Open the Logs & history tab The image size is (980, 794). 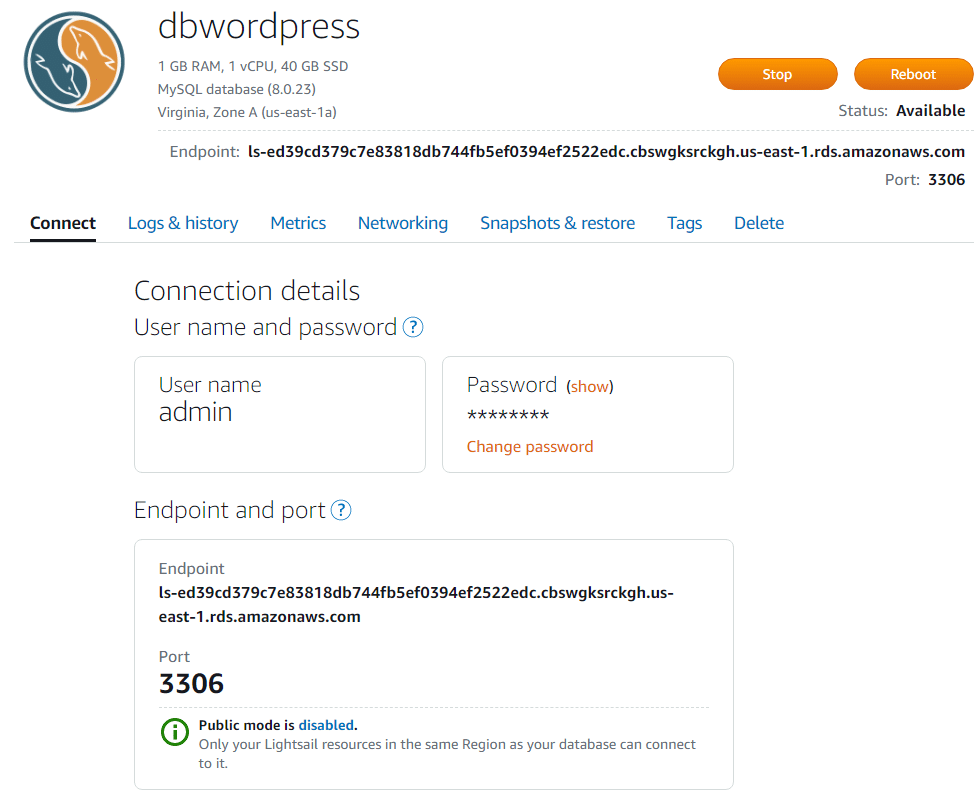183,223
